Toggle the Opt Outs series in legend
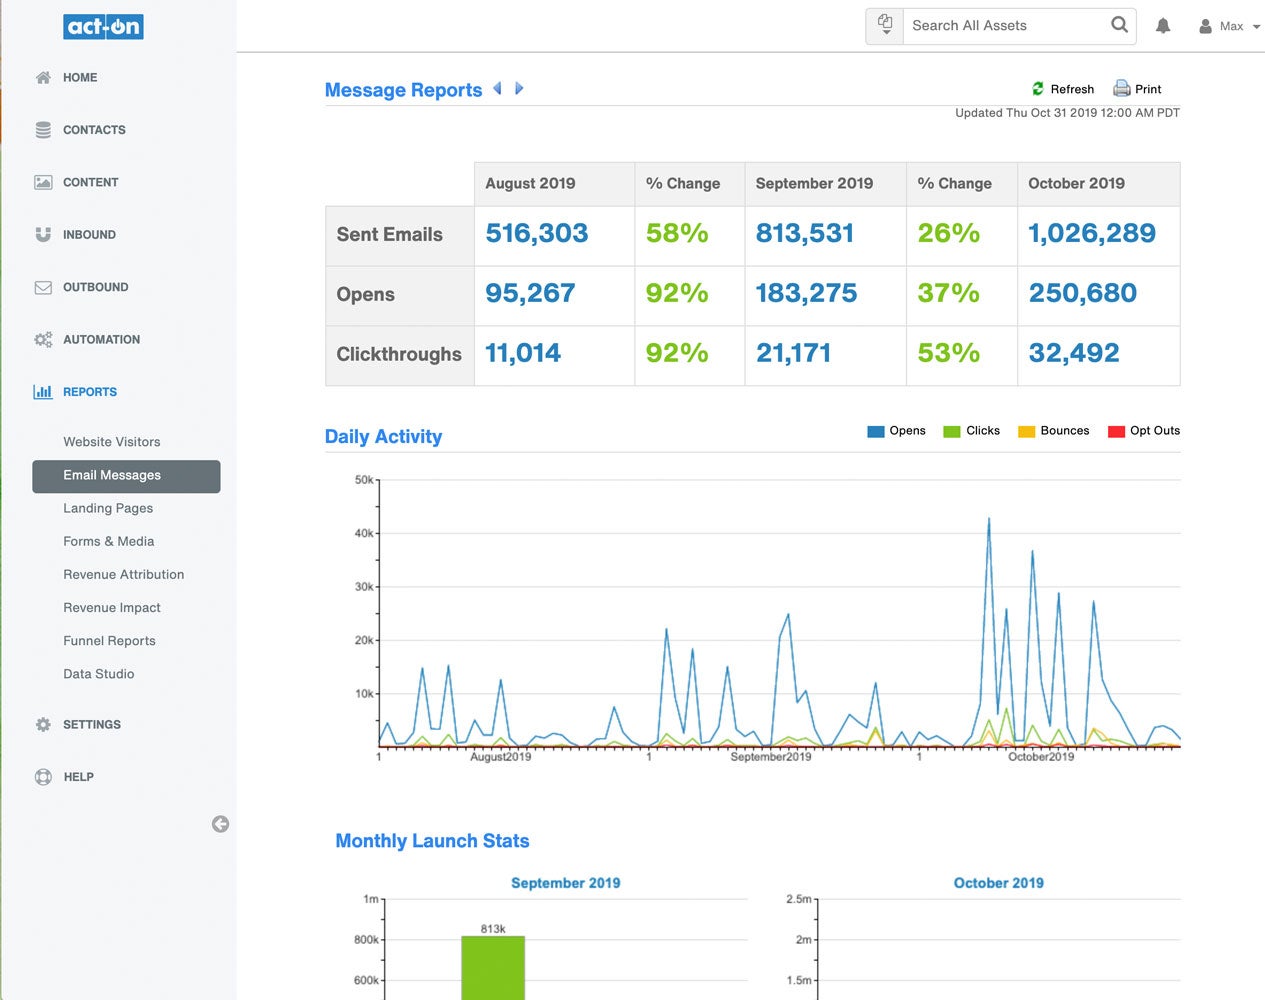 click(x=1144, y=431)
